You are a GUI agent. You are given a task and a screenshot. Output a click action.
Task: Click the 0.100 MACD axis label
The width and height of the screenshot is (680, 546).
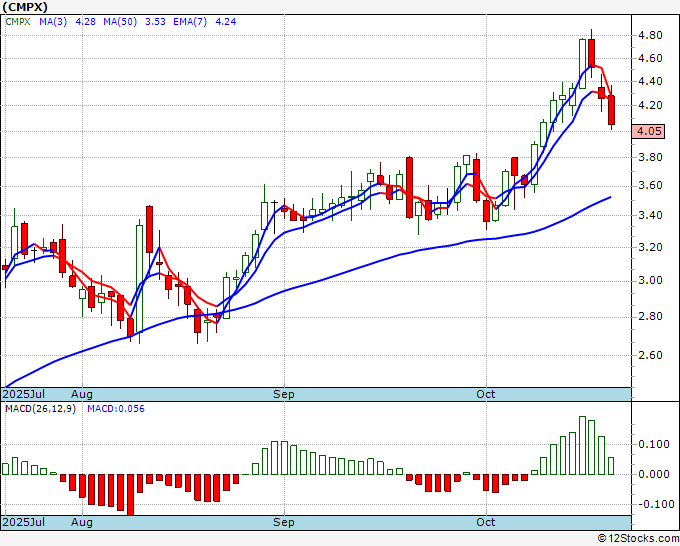[654, 445]
